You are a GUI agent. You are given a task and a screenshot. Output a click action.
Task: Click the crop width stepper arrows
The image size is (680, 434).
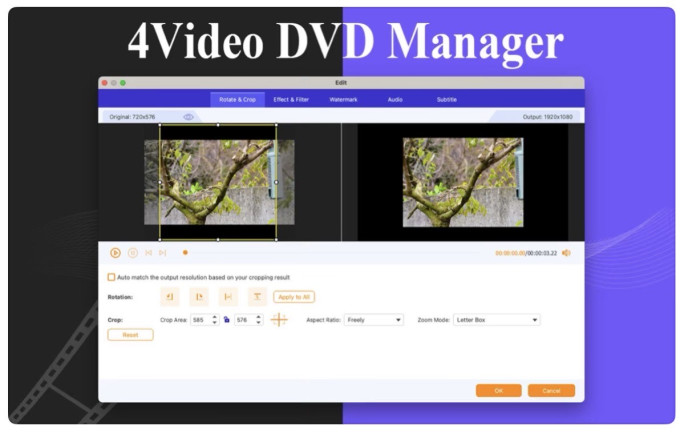(x=215, y=320)
